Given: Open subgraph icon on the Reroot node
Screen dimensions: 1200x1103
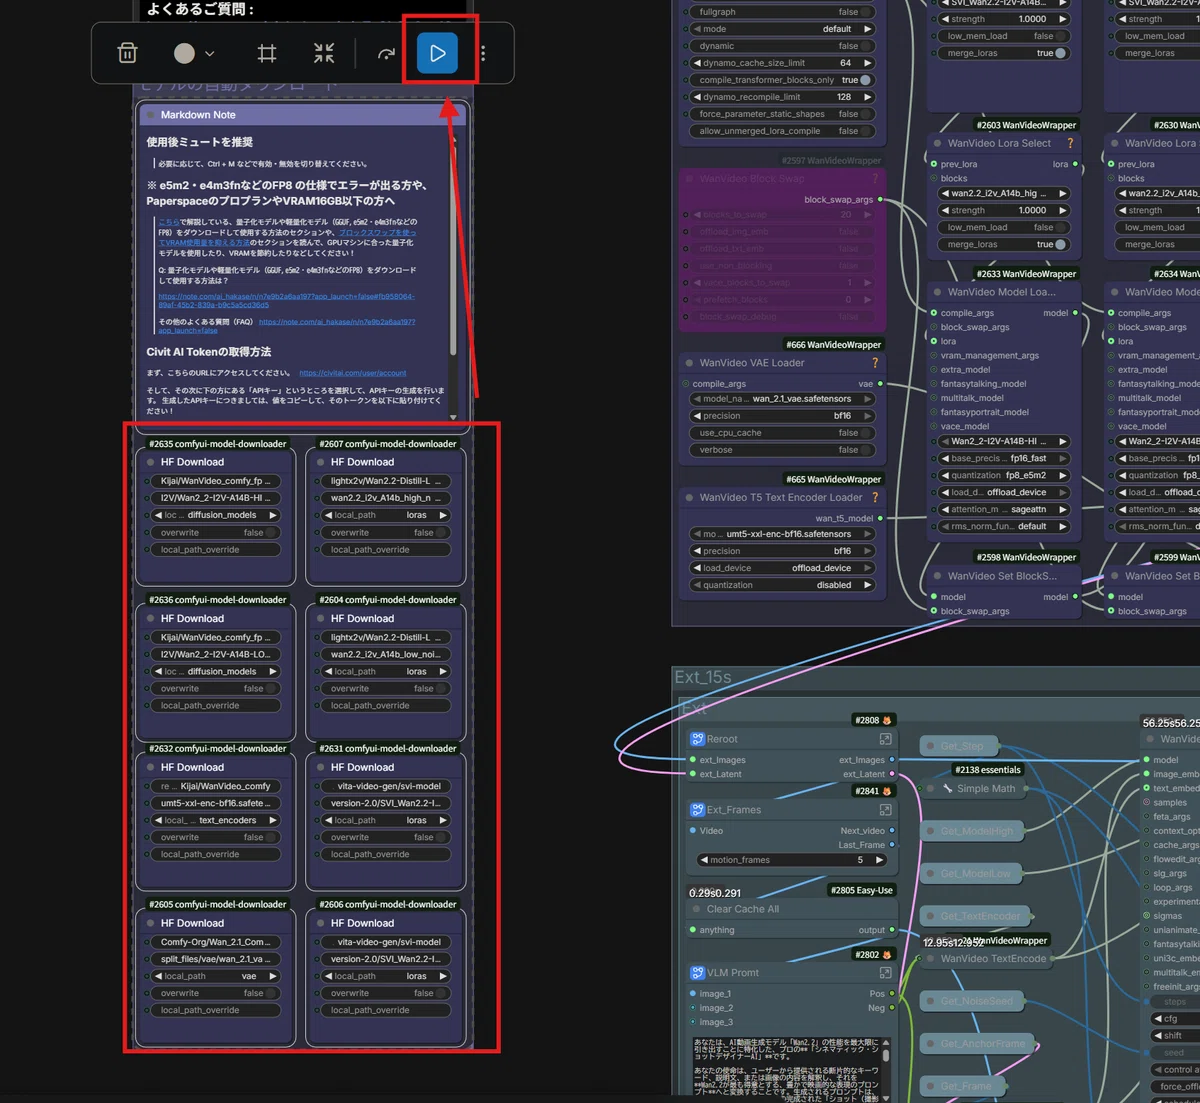Looking at the screenshot, I should click(885, 739).
